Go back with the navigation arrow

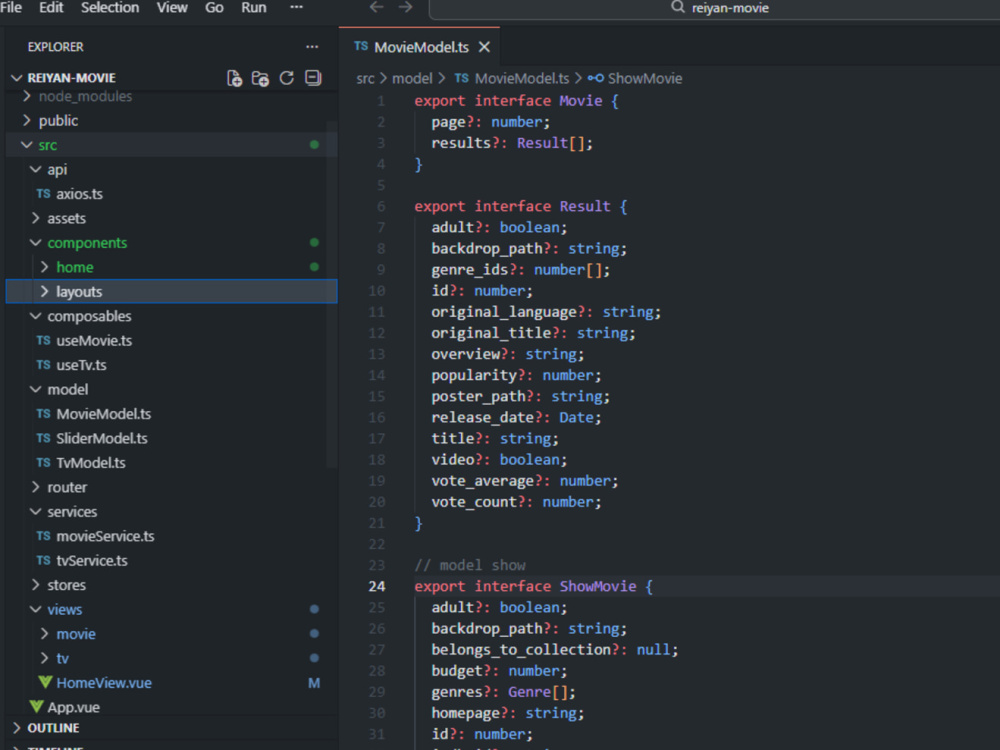point(377,8)
